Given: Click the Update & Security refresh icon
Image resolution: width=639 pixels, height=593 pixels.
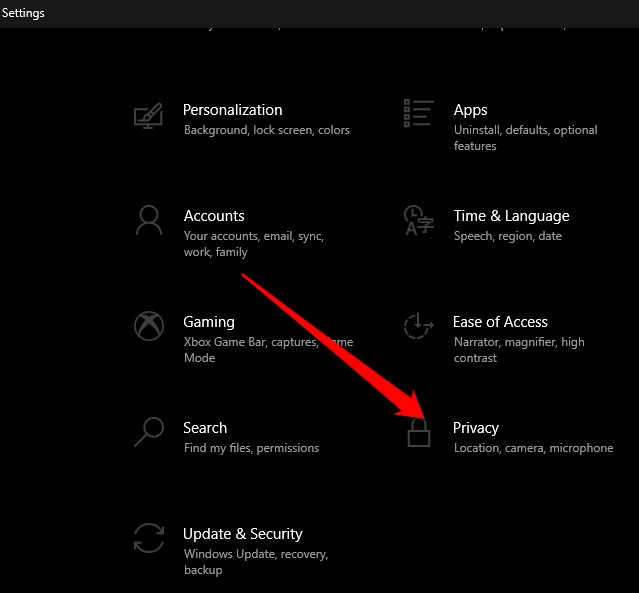Looking at the screenshot, I should (149, 538).
